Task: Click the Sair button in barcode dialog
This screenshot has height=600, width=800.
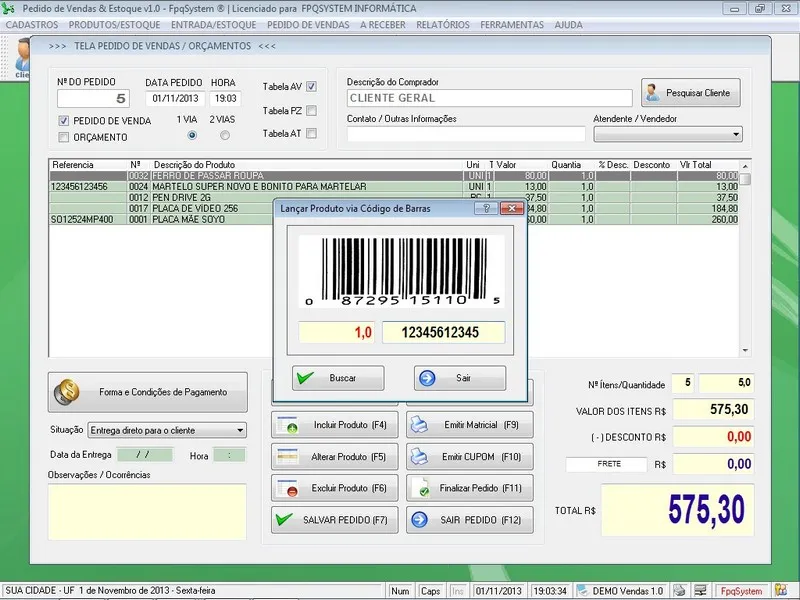Action: (459, 378)
